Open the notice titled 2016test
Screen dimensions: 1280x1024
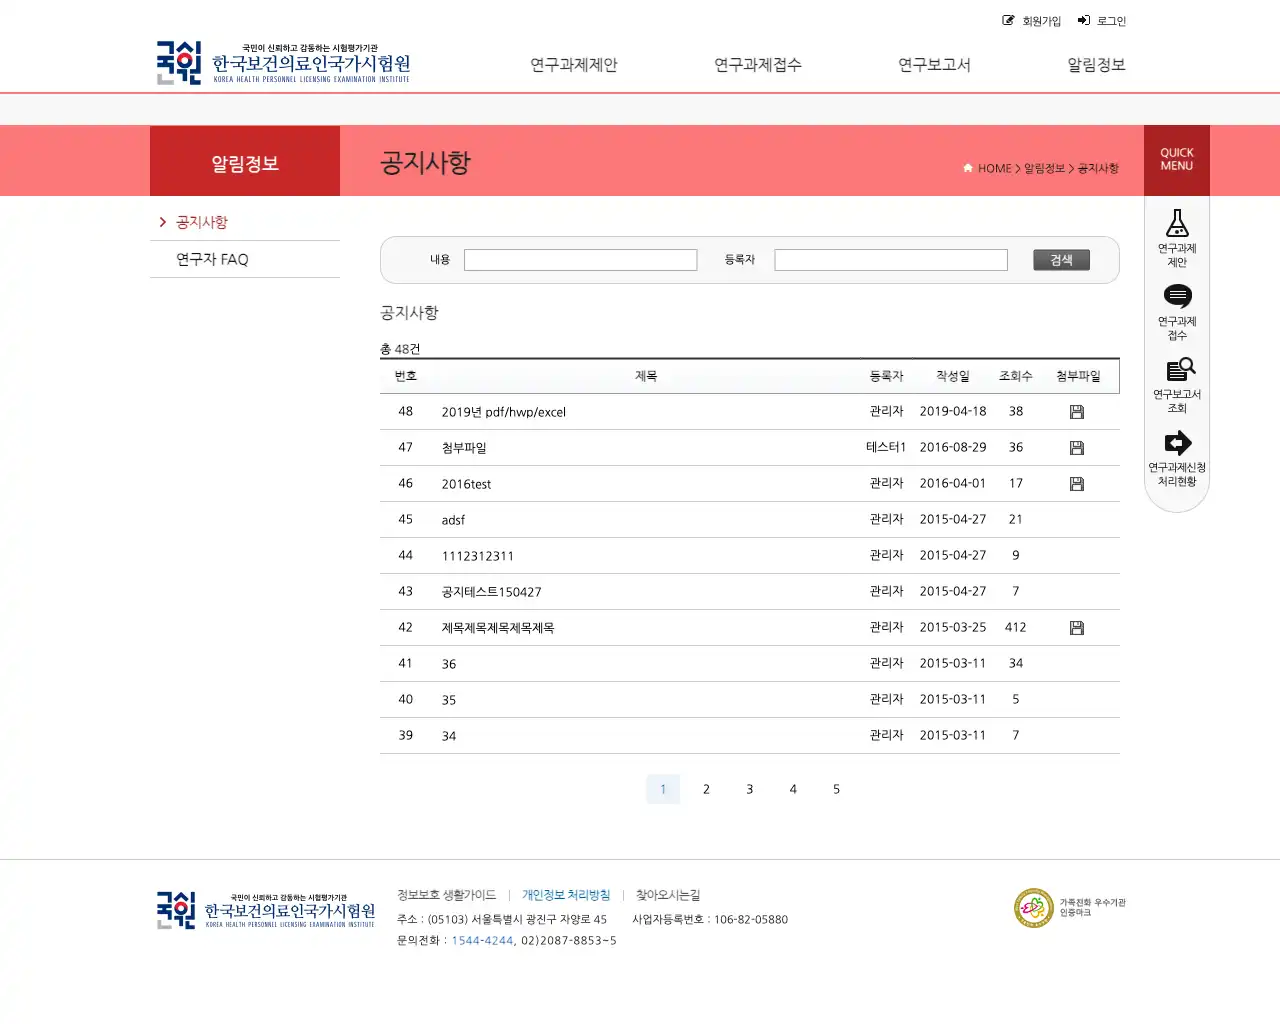coord(466,484)
